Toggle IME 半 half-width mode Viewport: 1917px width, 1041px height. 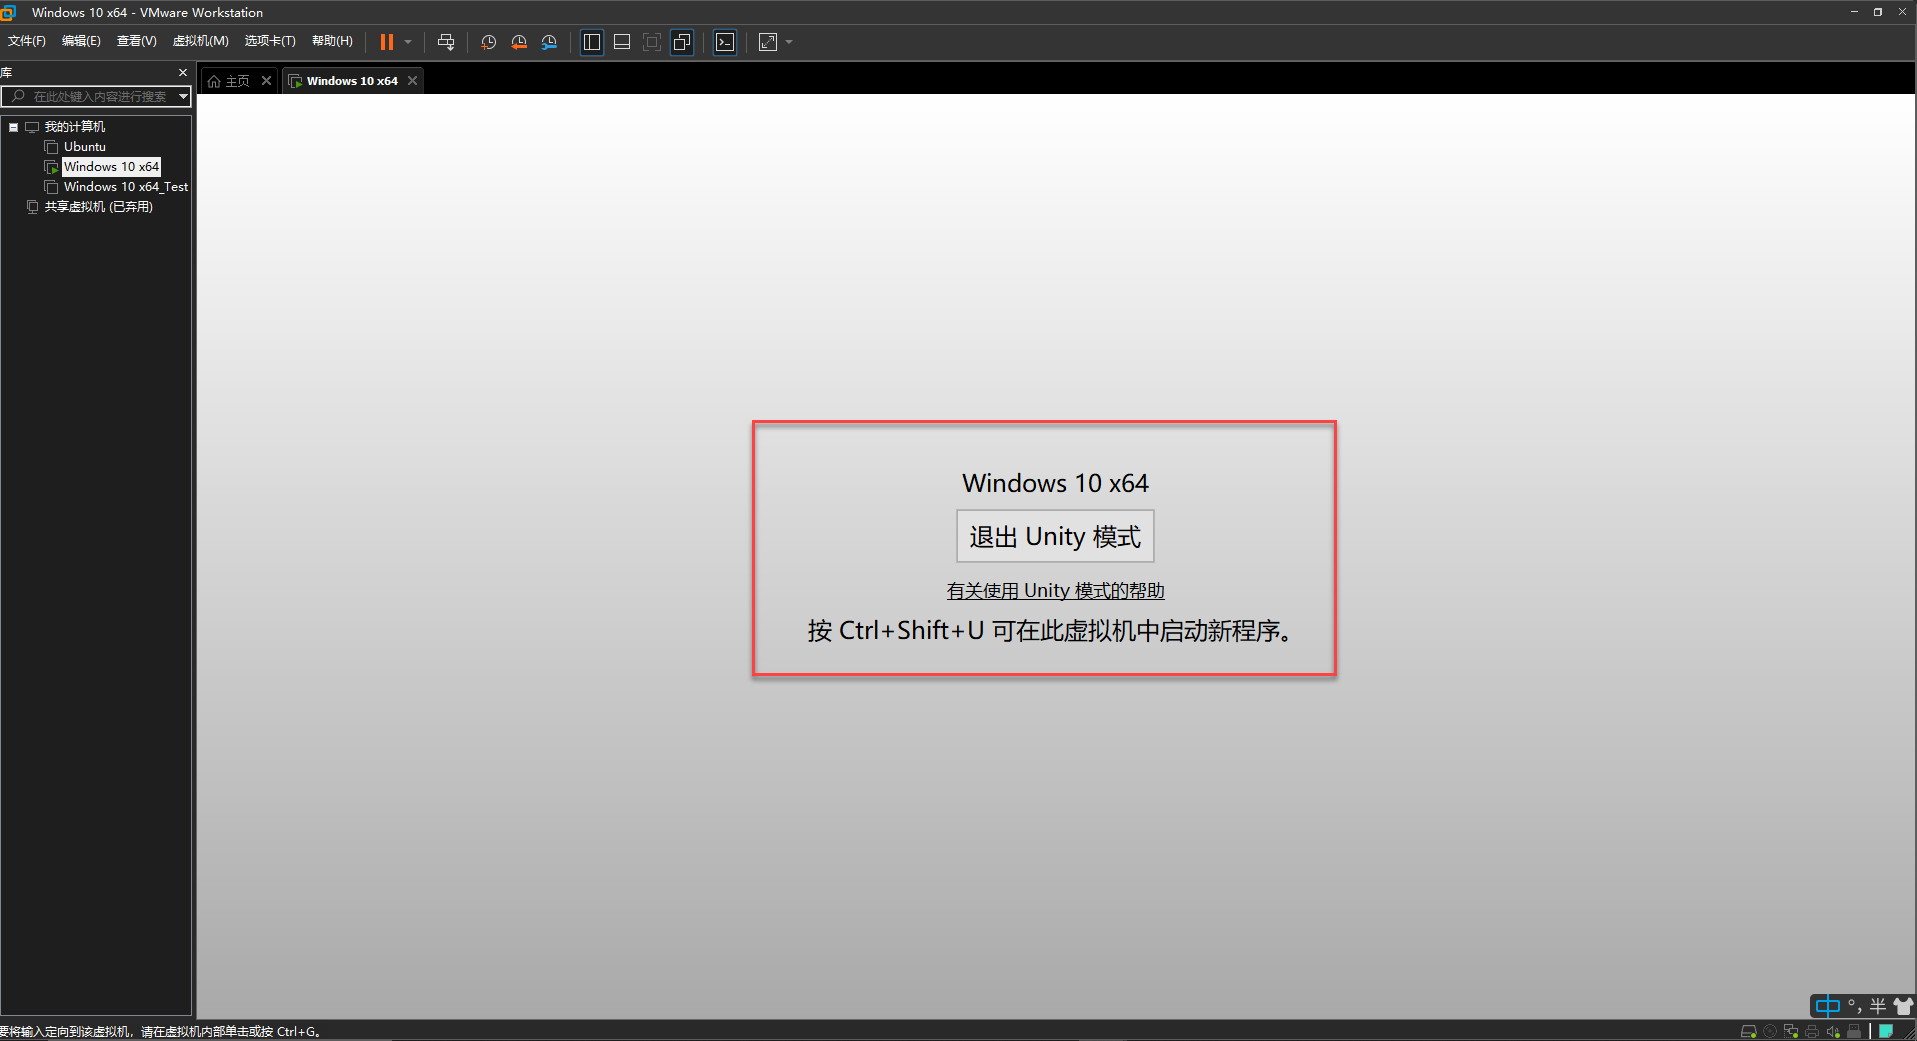1877,1006
